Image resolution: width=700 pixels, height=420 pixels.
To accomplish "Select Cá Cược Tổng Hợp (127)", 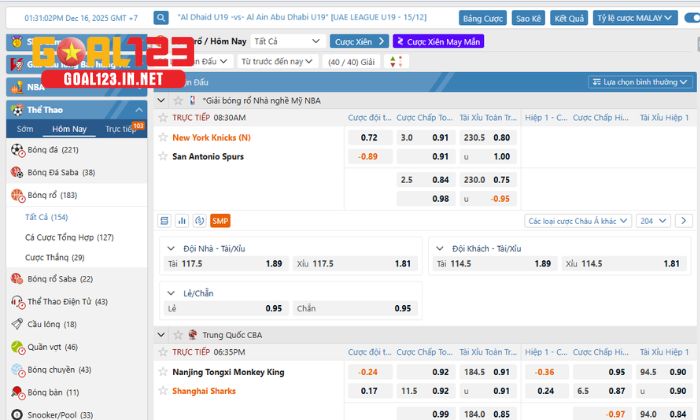I will (x=70, y=237).
